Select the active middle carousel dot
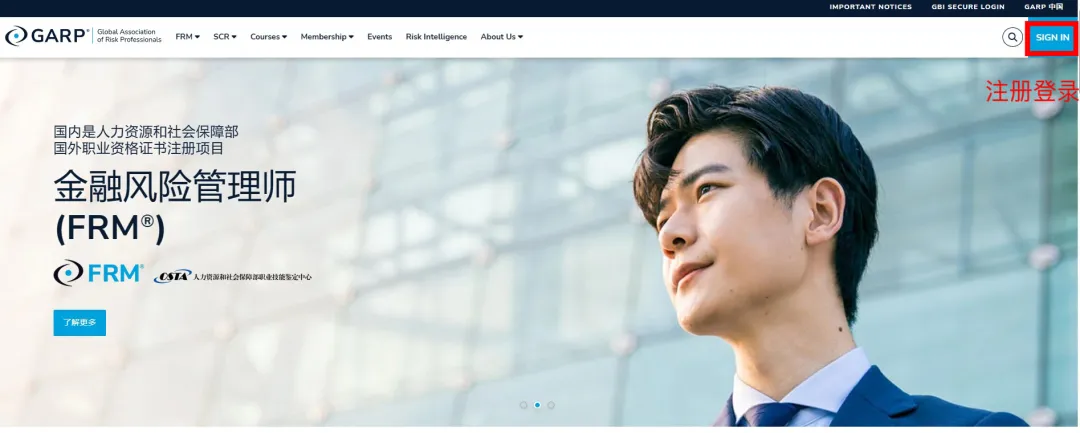Image resolution: width=1080 pixels, height=433 pixels. (537, 405)
